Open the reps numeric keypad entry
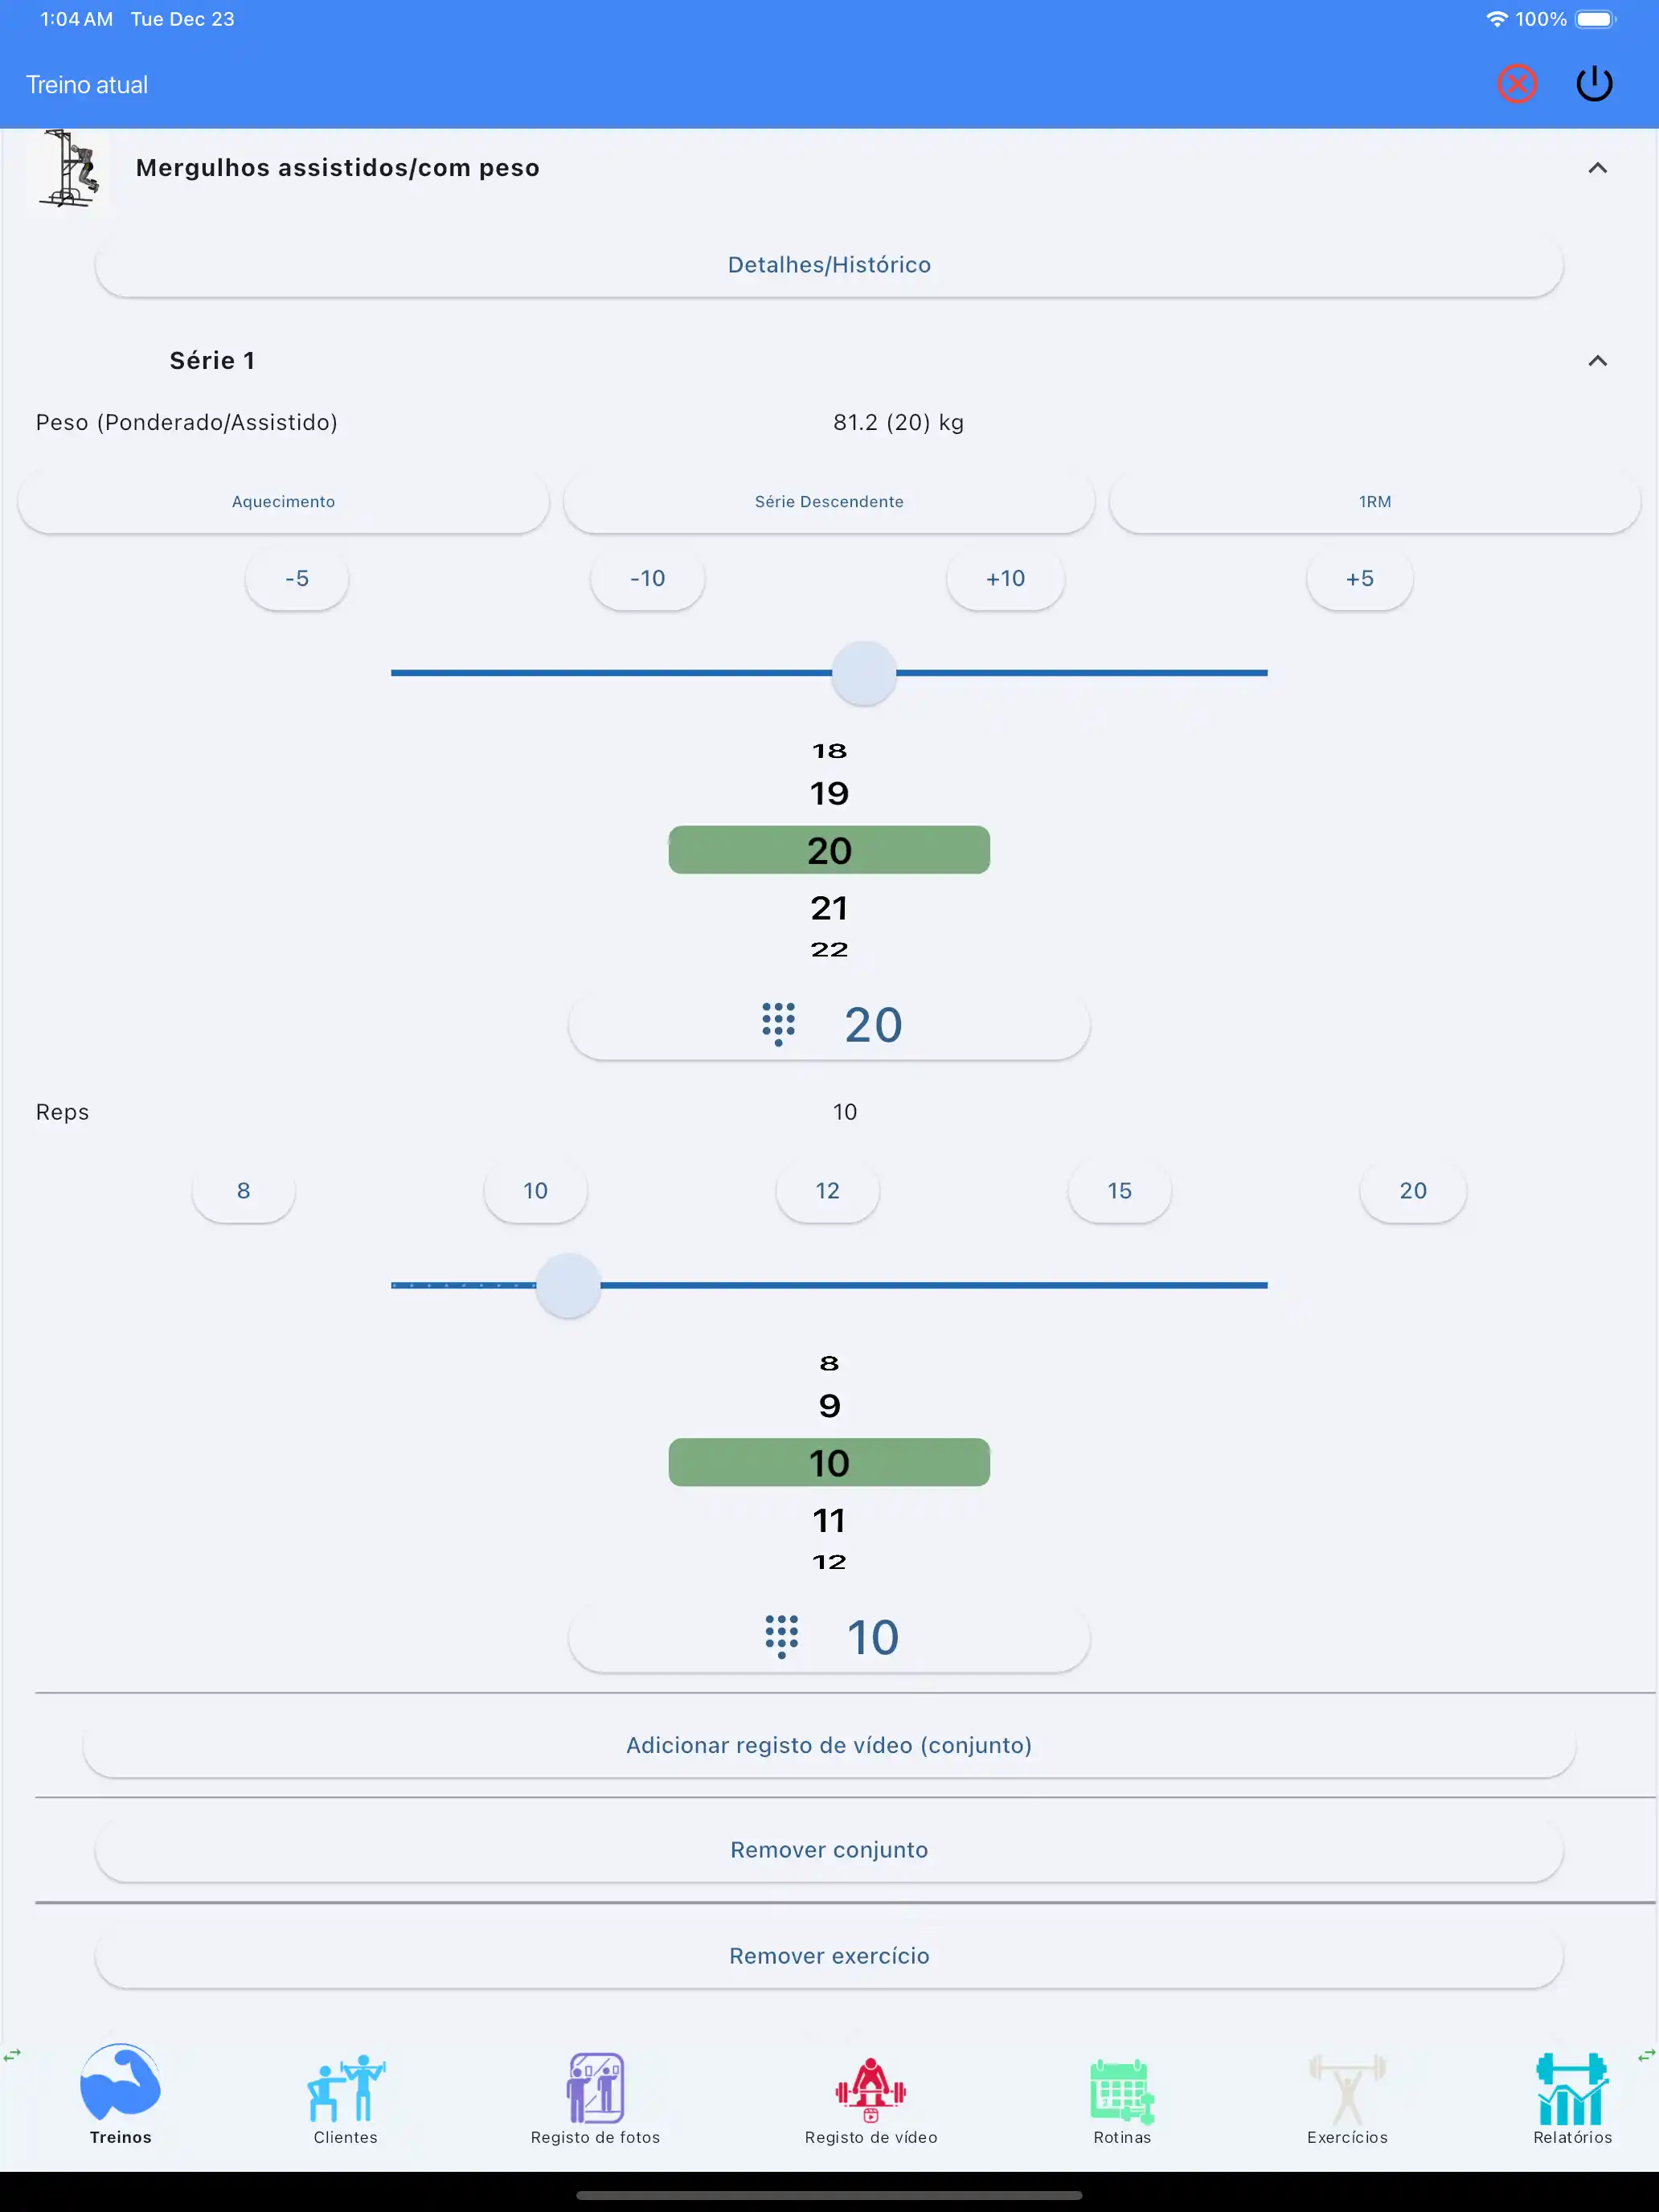Screen dimensions: 1659x2212 pyautogui.click(x=828, y=1637)
